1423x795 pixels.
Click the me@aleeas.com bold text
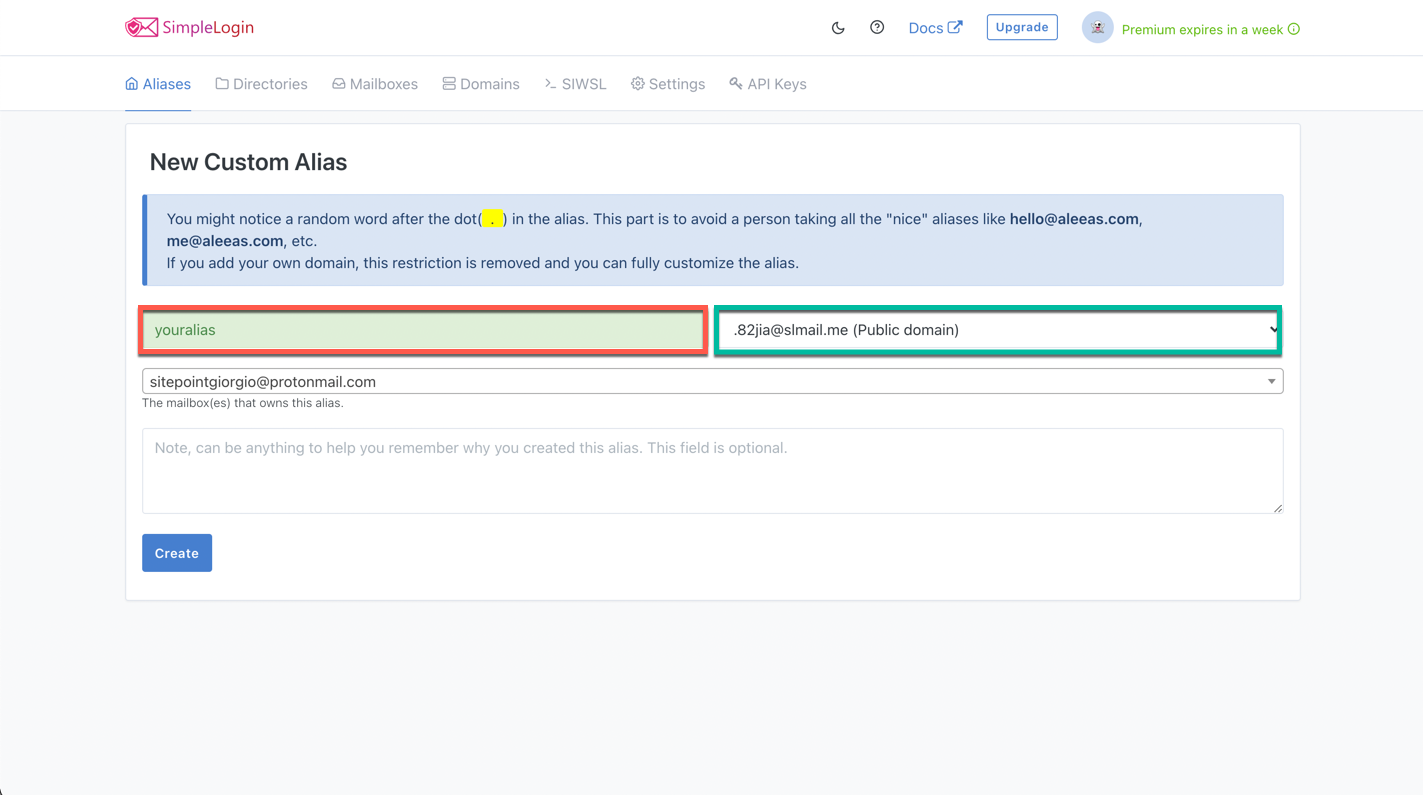(x=225, y=241)
